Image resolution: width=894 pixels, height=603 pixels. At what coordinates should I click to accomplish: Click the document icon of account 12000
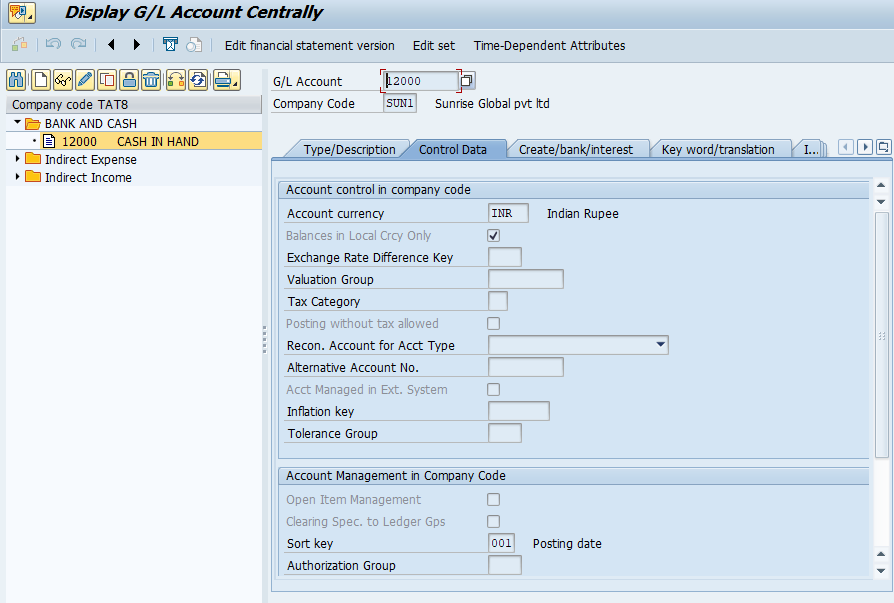click(50, 141)
